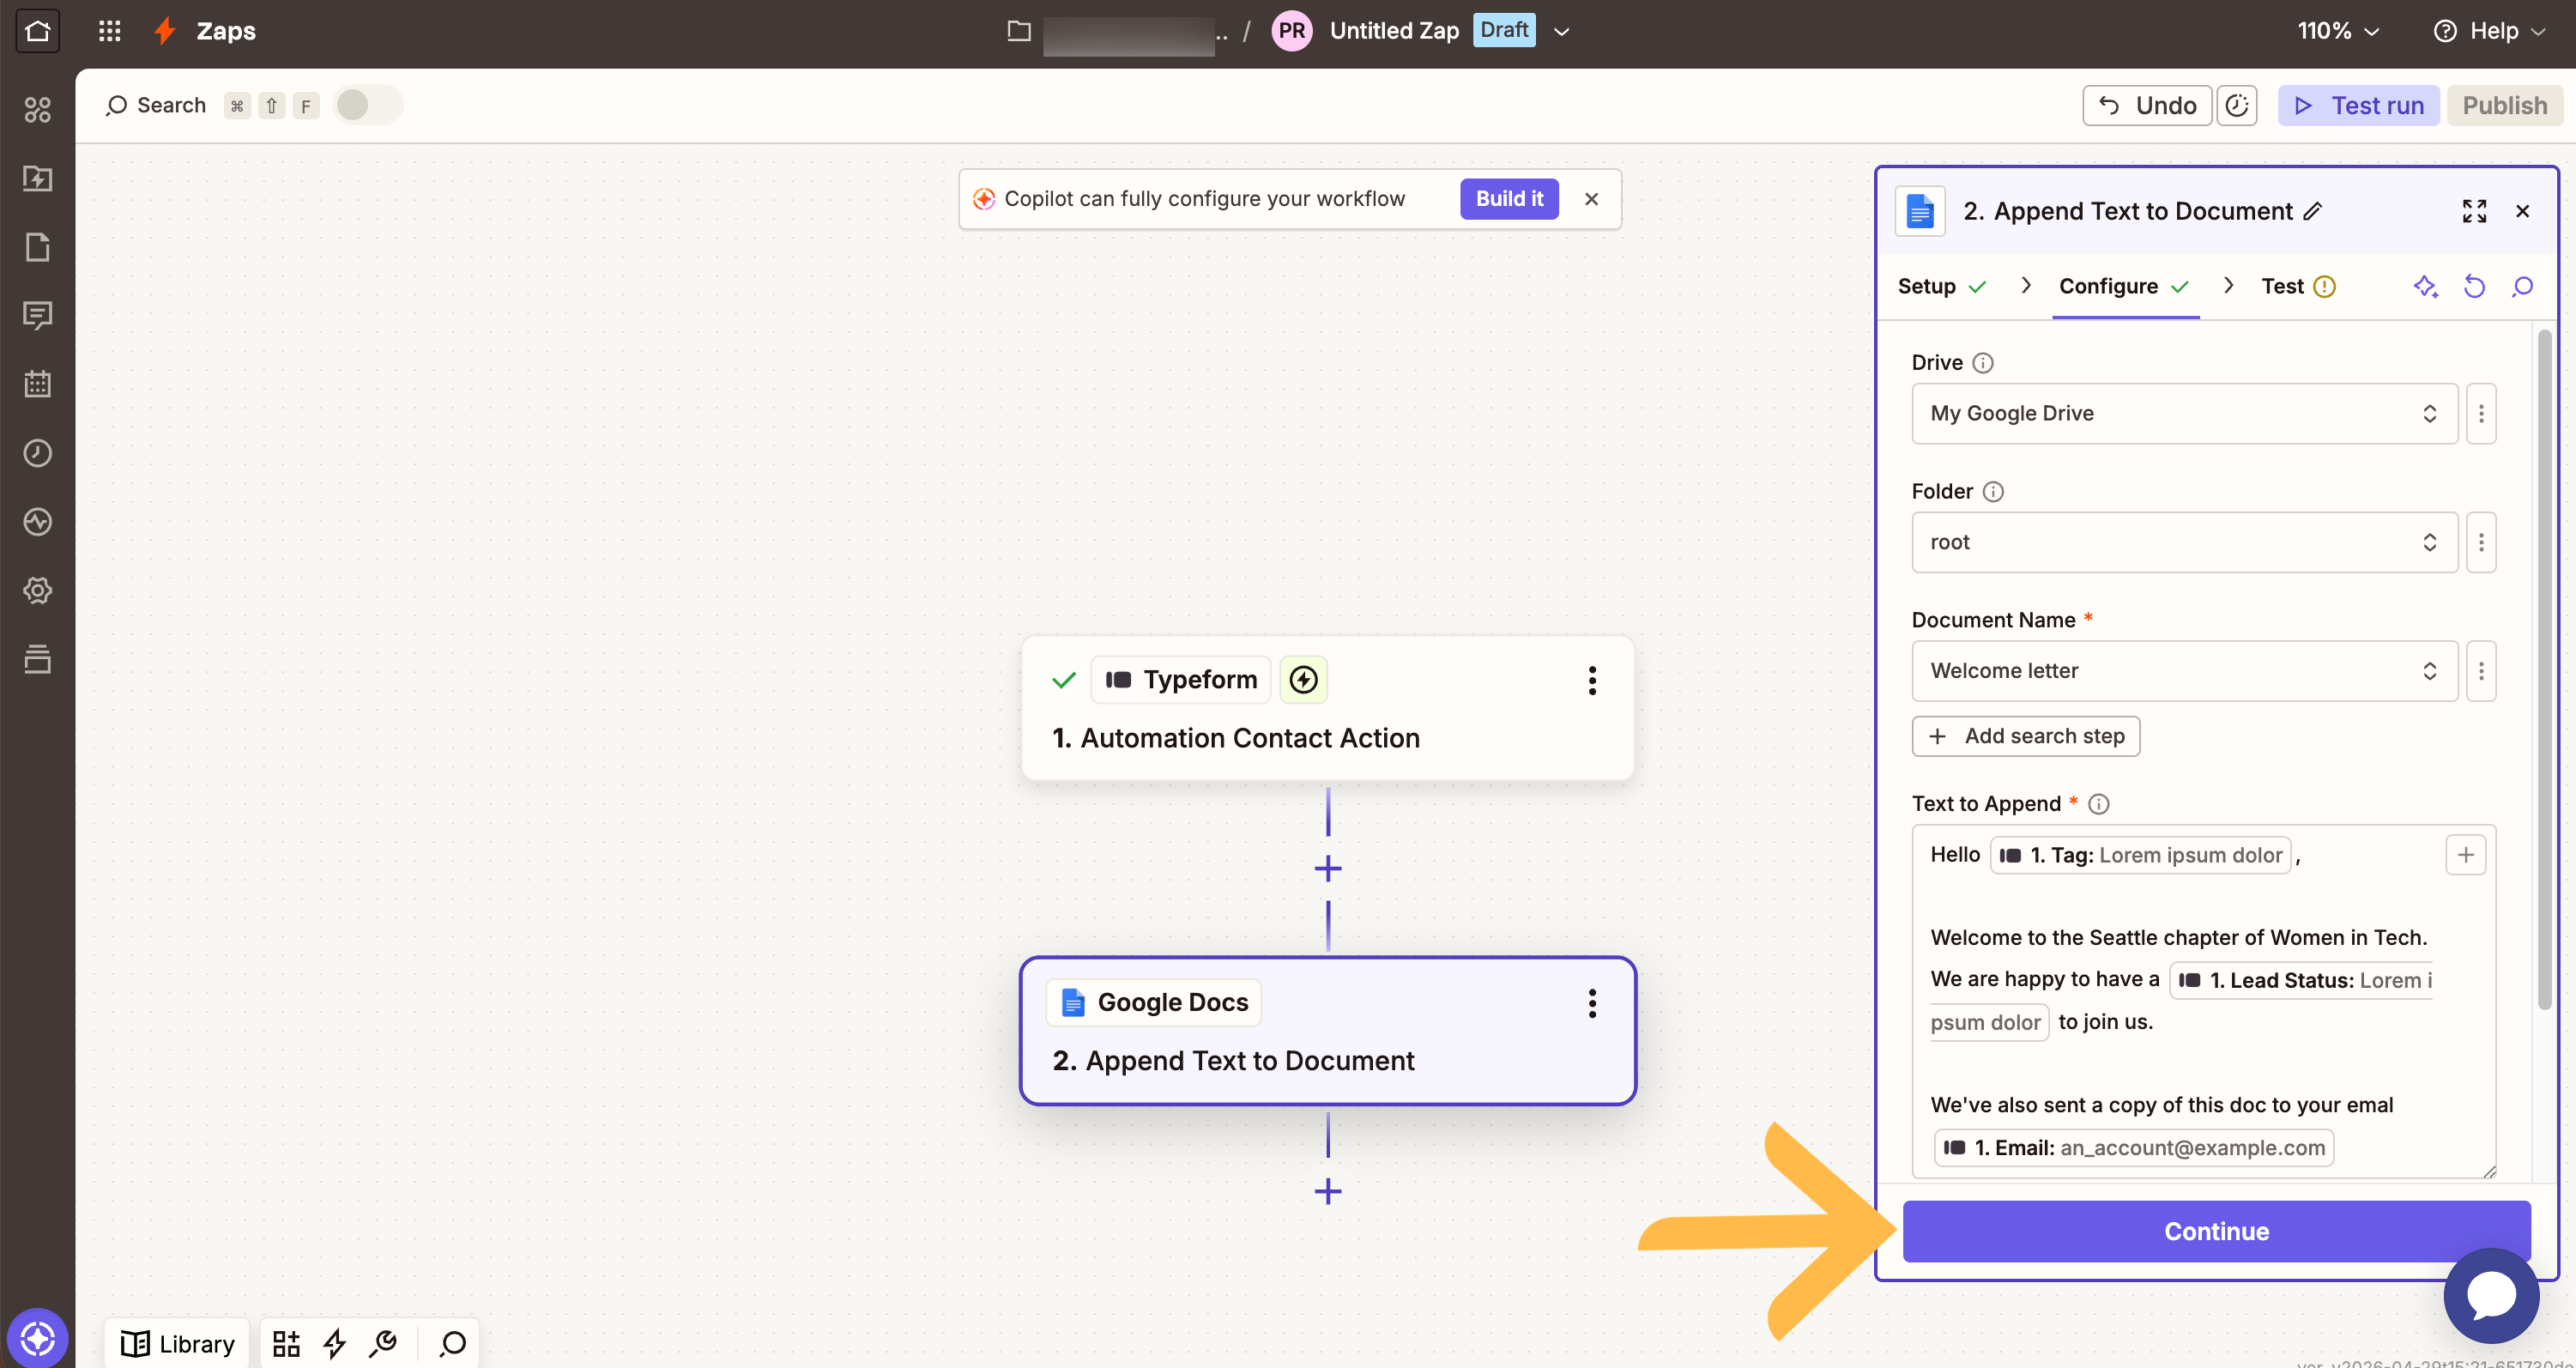2576x1368 pixels.
Task: Open the Folder dropdown showing root
Action: tap(2184, 542)
